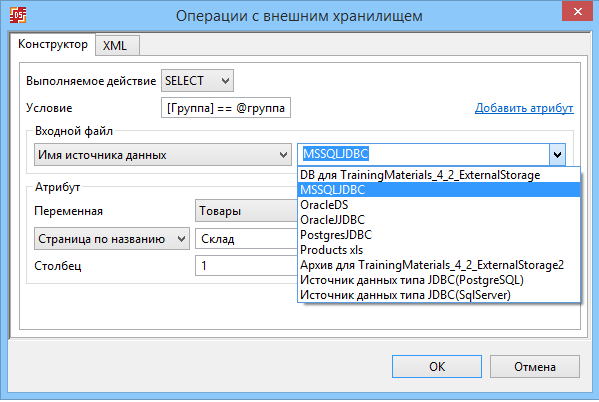Viewport: 599px width, 402px height.
Task: Open the Страница по названию dropdown
Action: click(112, 239)
